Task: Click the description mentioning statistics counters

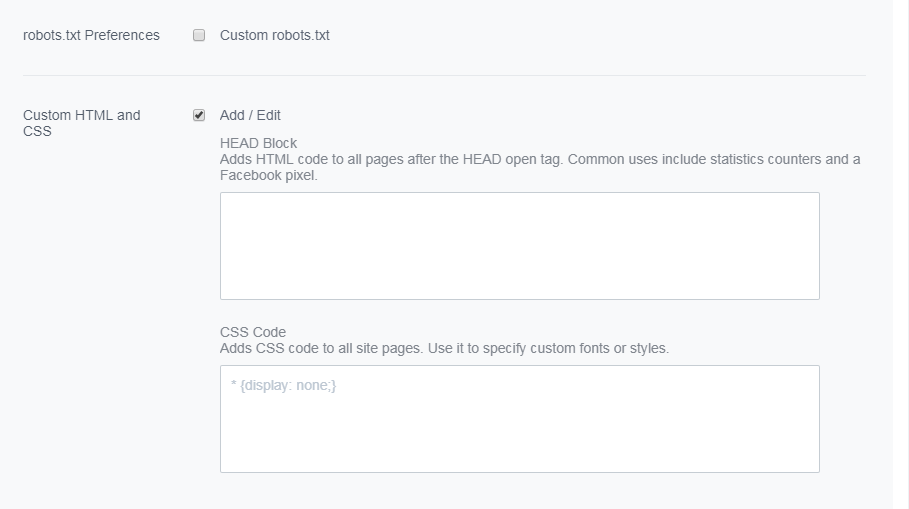Action: click(x=540, y=168)
